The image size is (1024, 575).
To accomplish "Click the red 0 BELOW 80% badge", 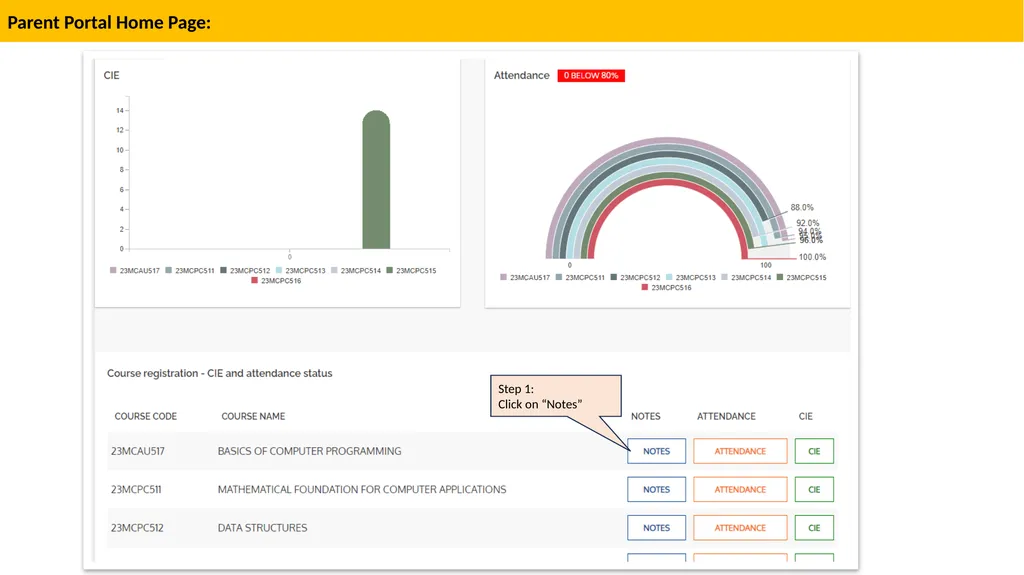I will tap(591, 76).
